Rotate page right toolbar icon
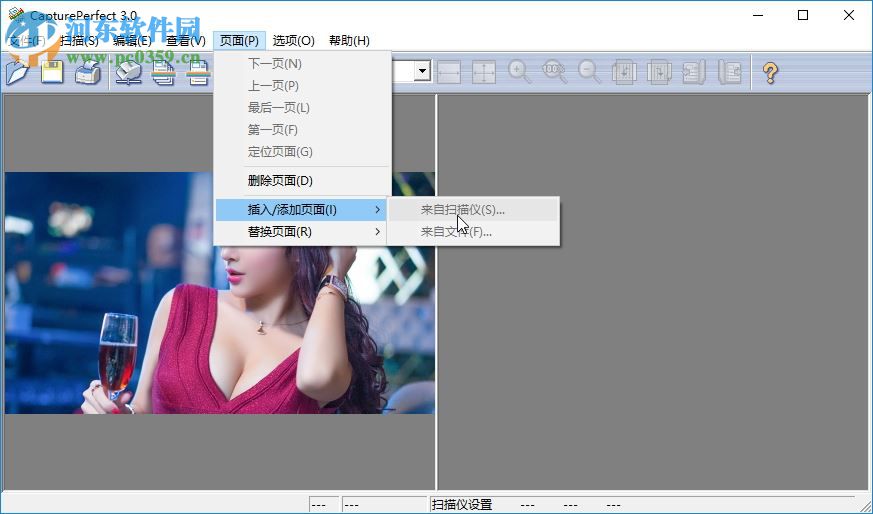 [659, 72]
